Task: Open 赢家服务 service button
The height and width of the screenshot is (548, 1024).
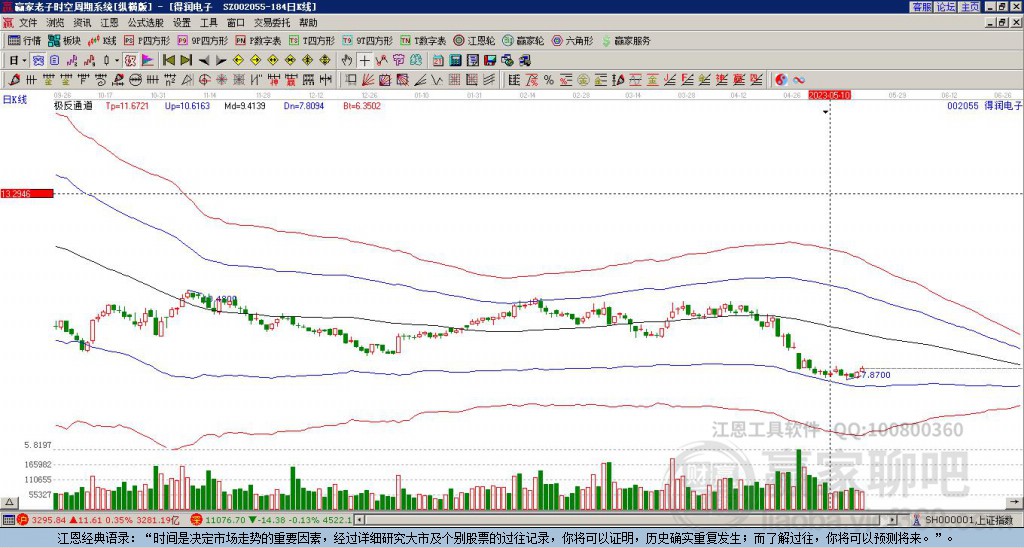Action: pyautogui.click(x=626, y=40)
